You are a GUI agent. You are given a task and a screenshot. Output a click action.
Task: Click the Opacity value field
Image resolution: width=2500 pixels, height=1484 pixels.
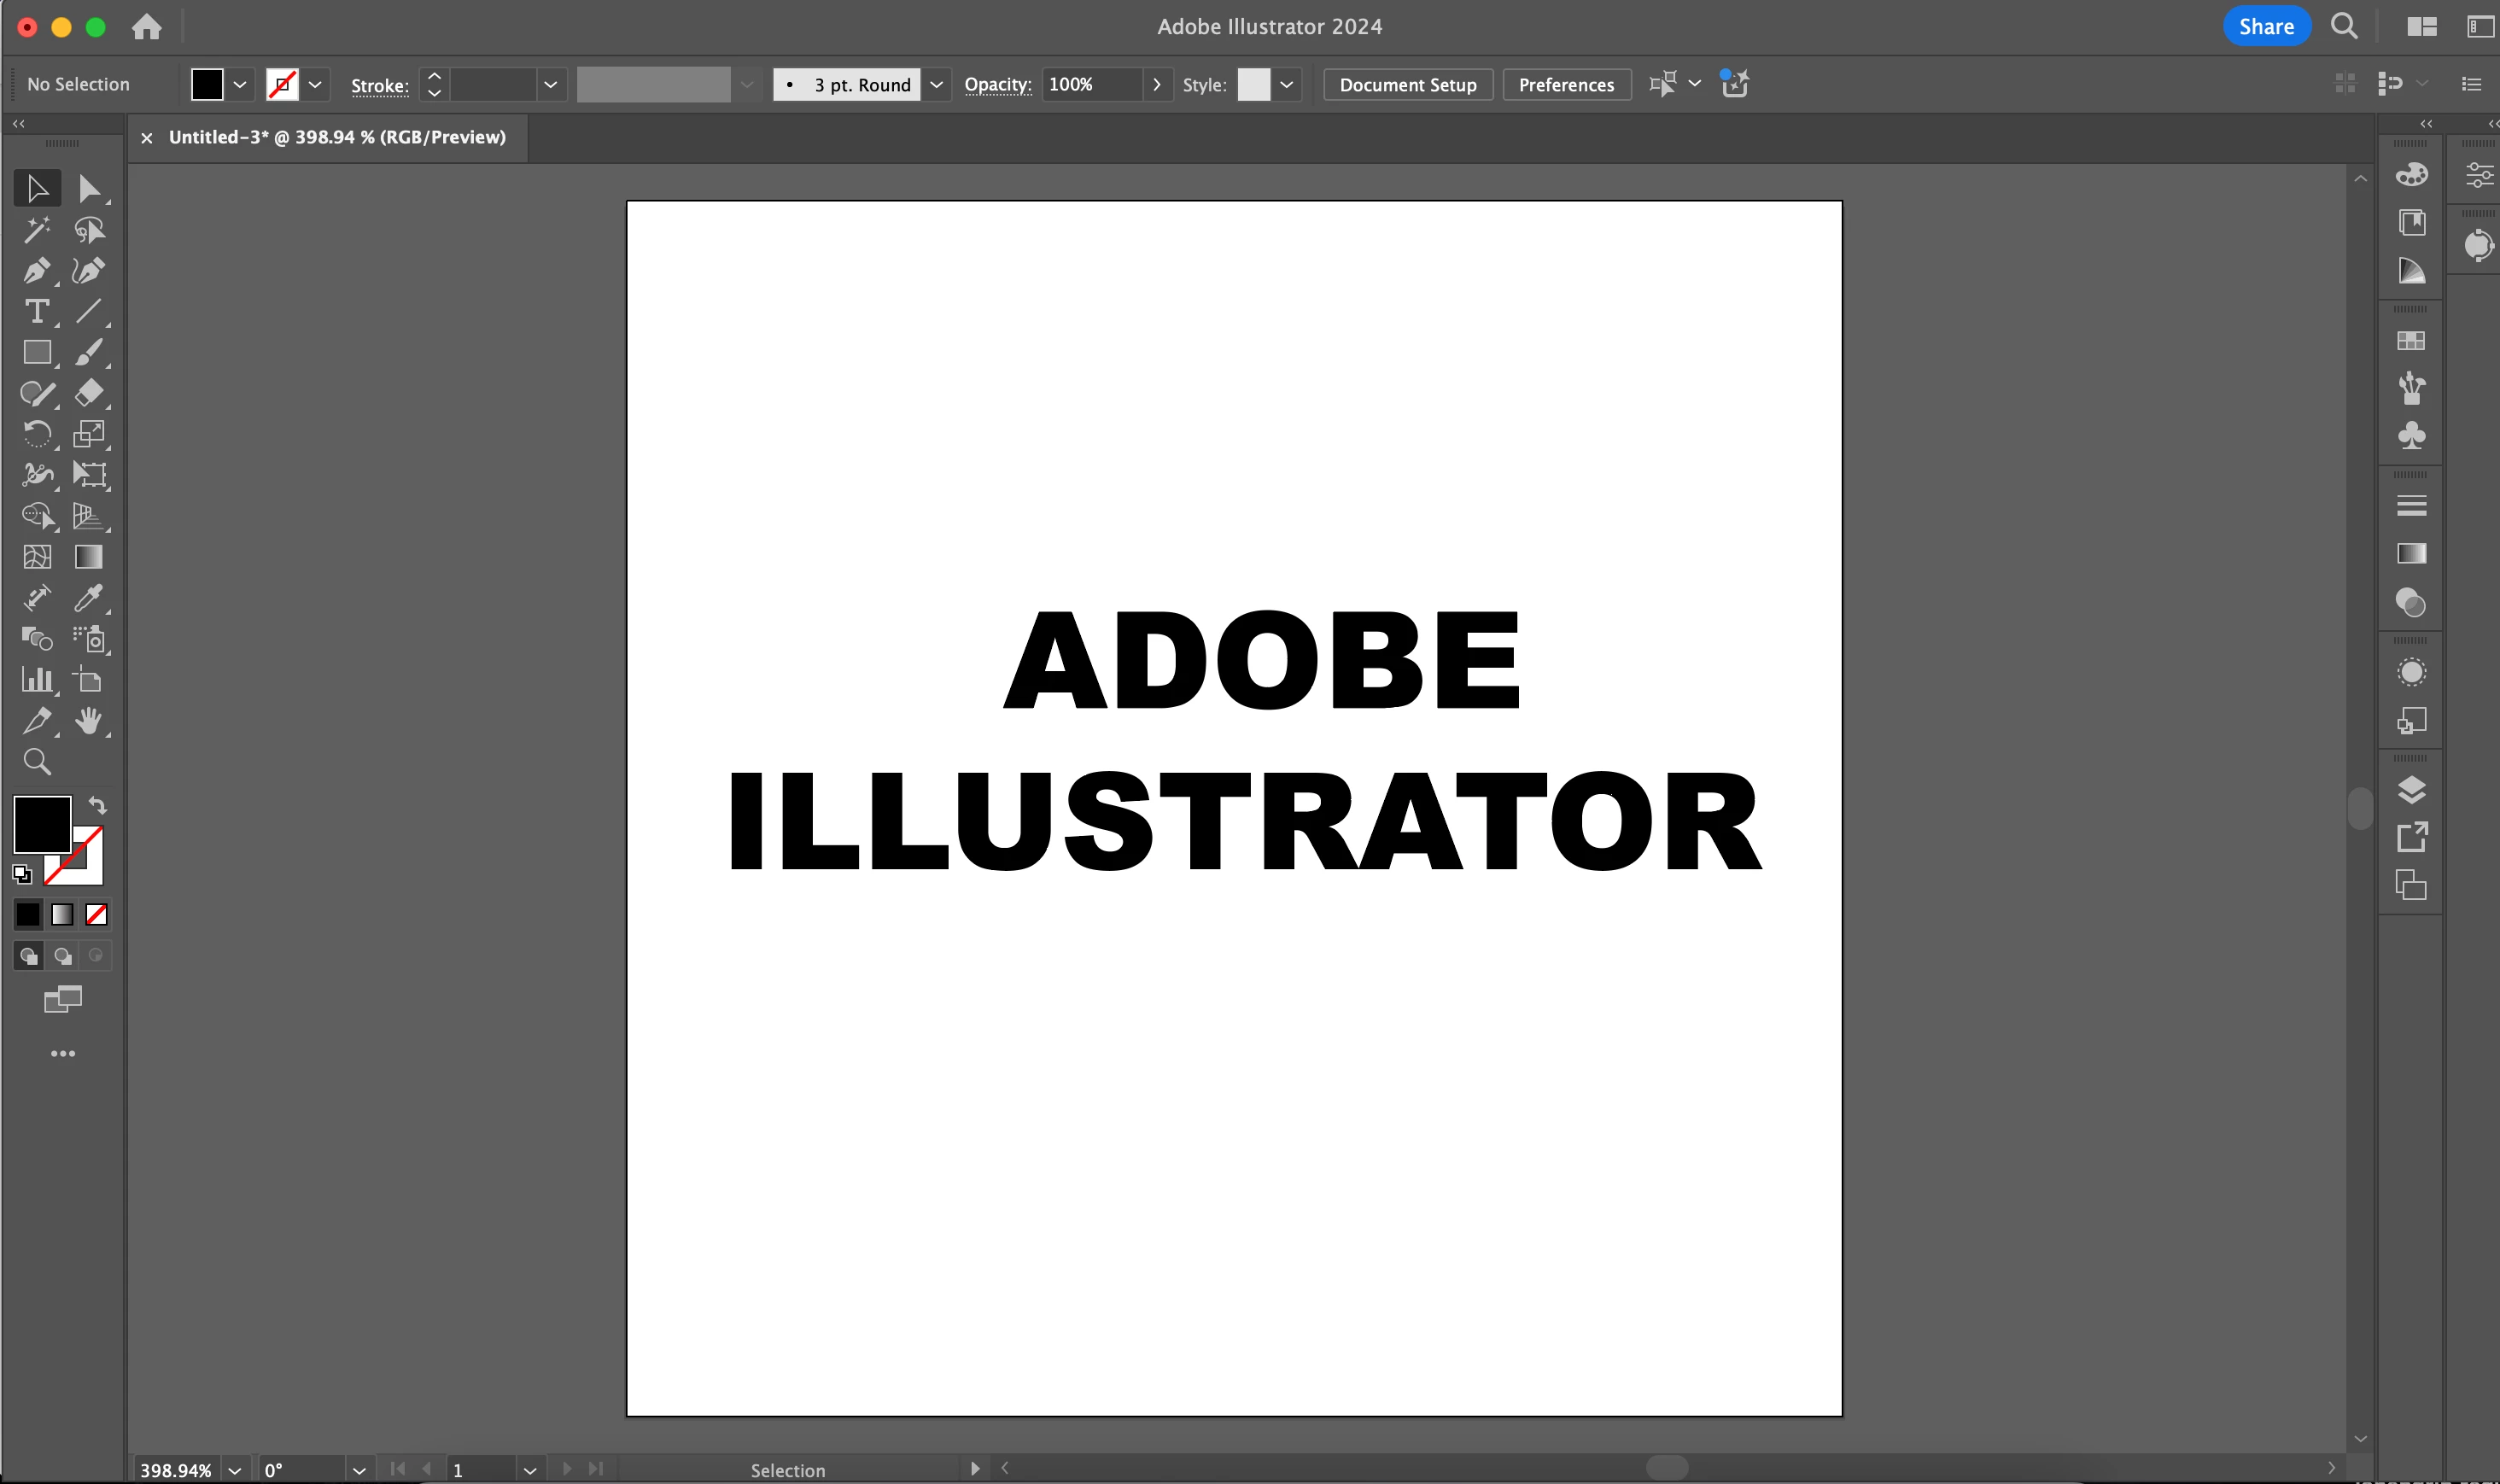tap(1090, 85)
